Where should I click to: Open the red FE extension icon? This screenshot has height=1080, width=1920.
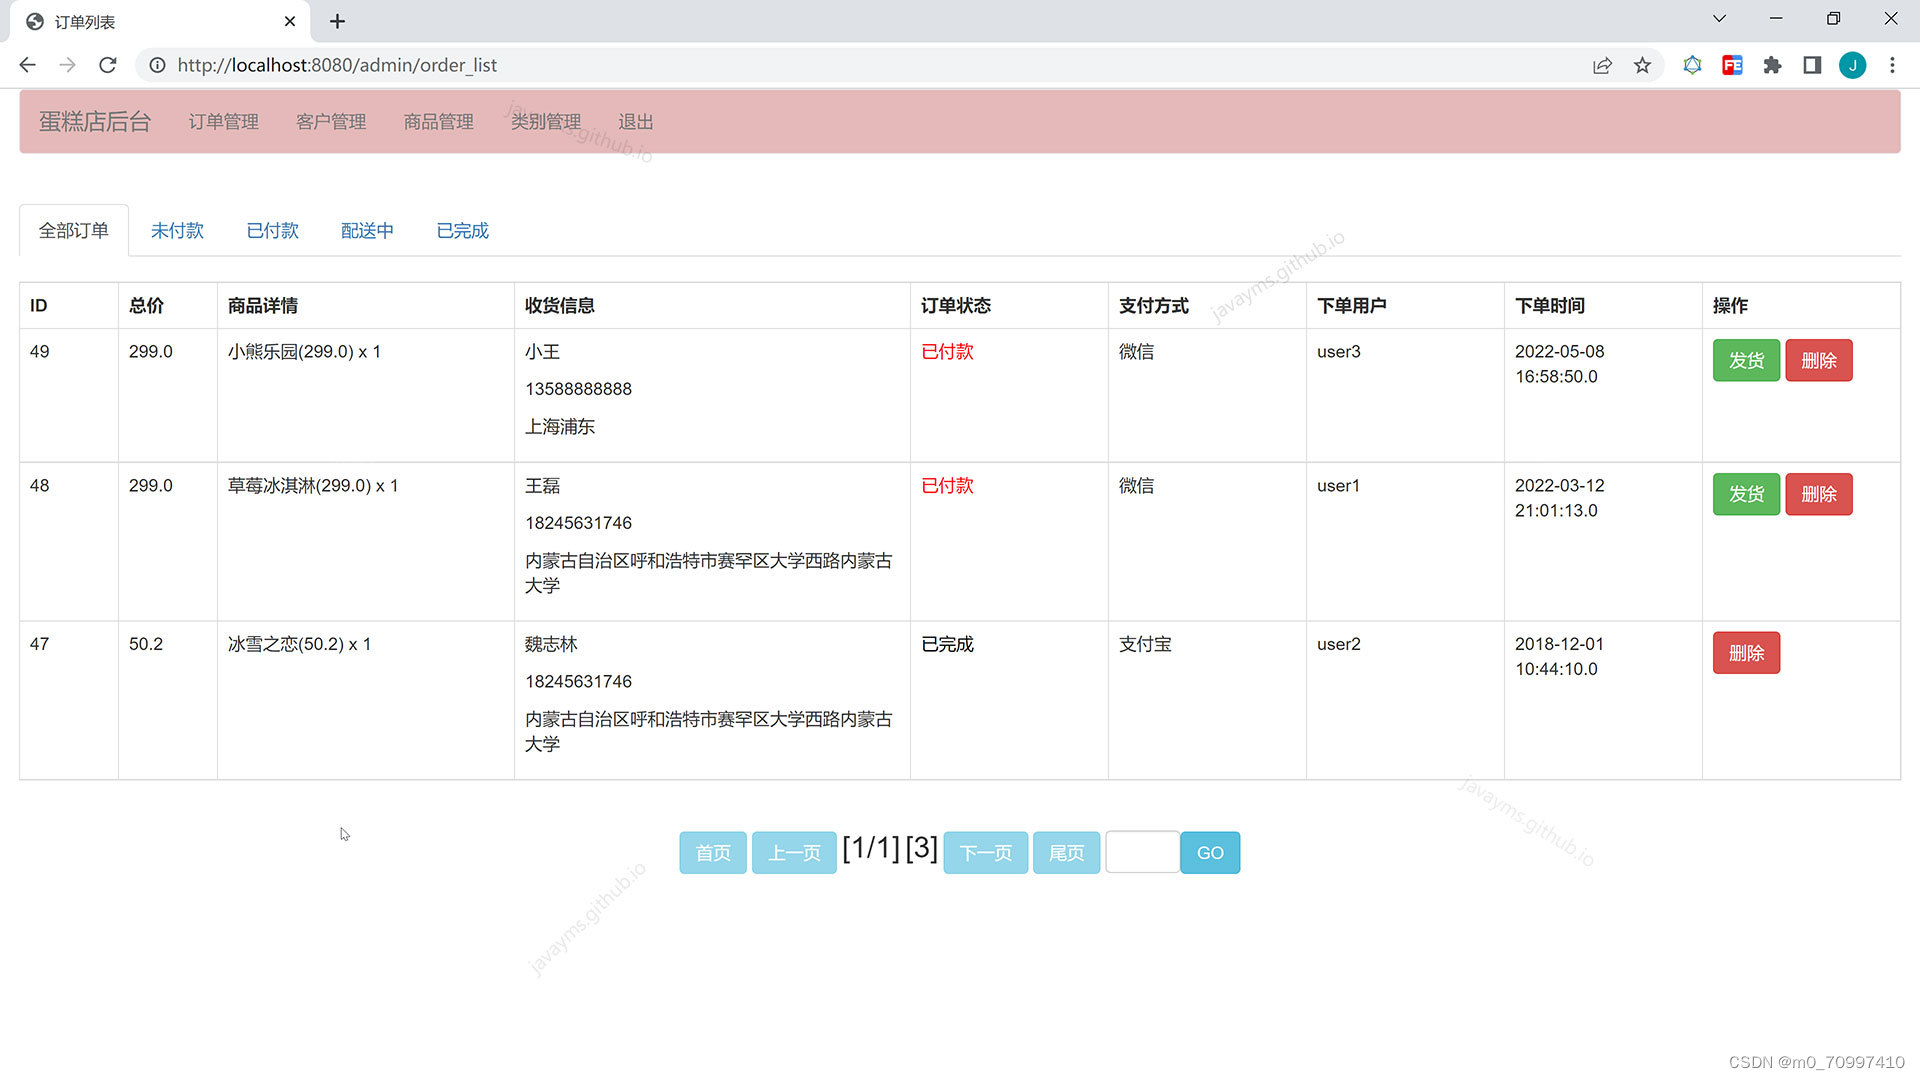click(x=1732, y=65)
